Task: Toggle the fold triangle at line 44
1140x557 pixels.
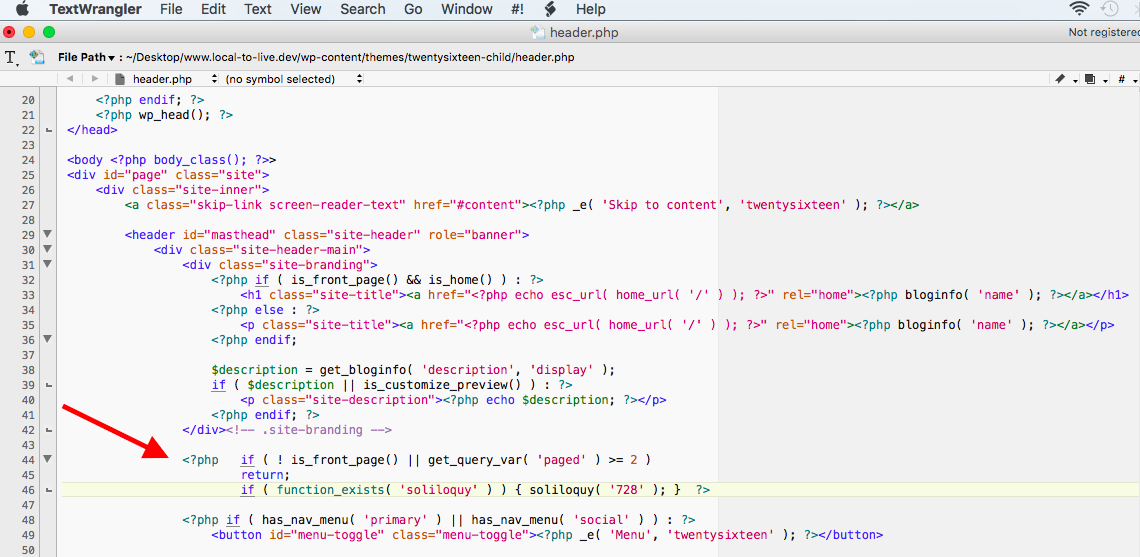Action: tap(47, 460)
